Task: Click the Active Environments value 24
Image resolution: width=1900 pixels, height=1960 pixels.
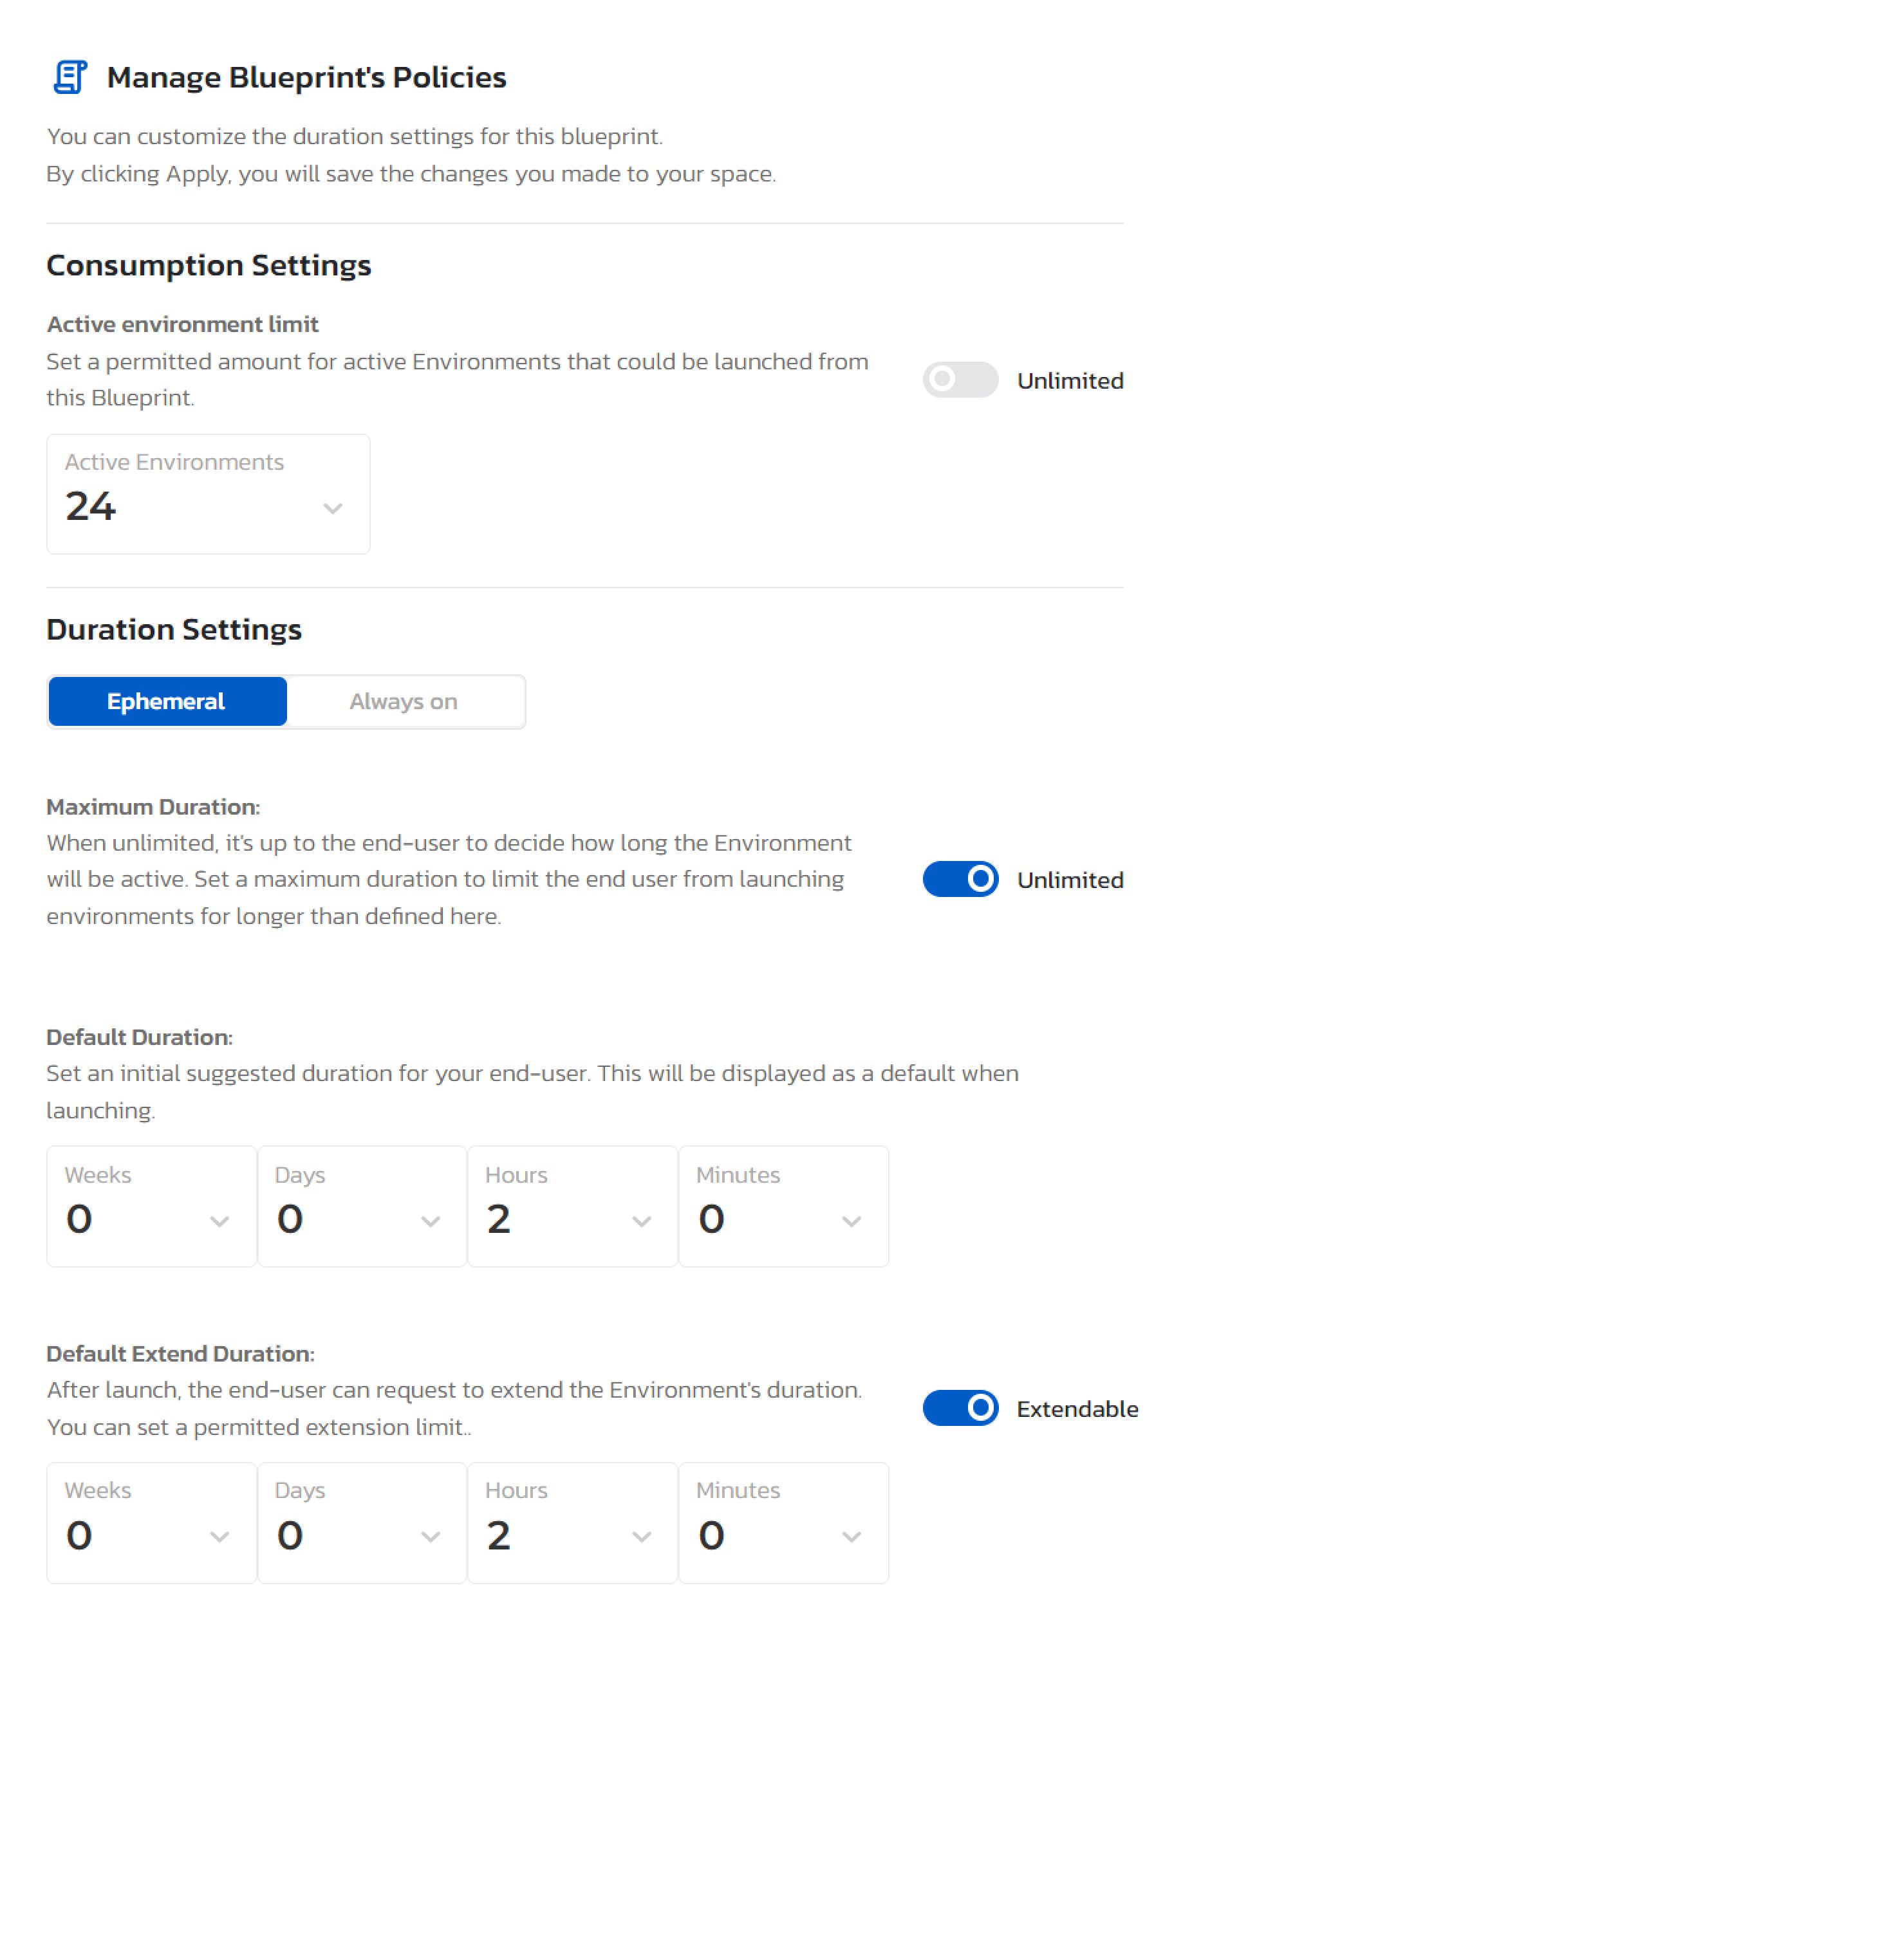Action: [91, 508]
